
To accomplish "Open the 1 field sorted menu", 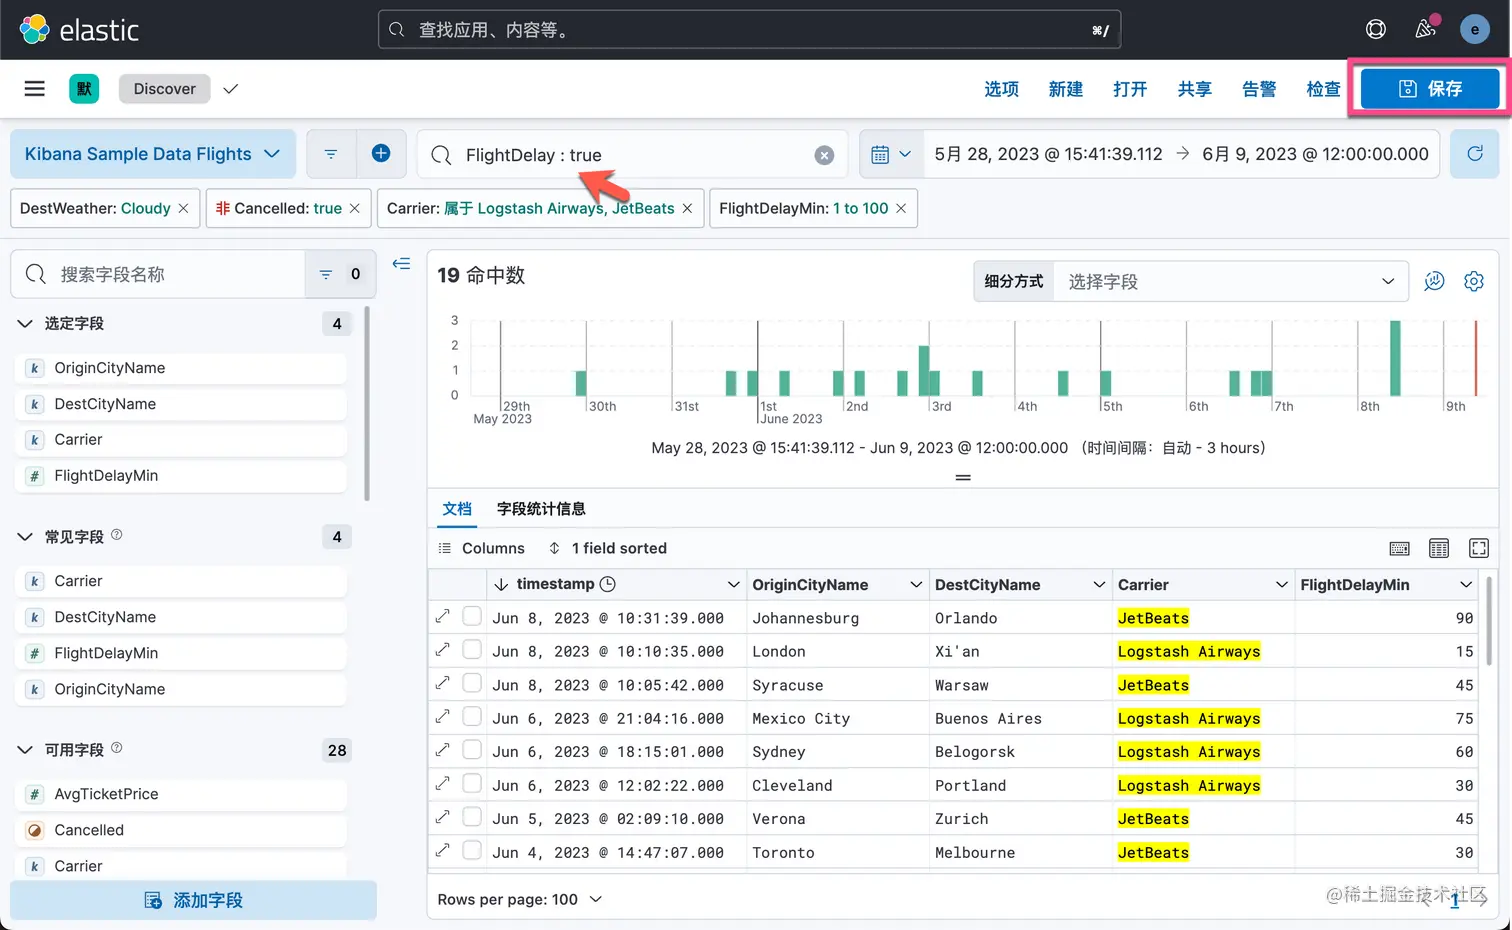I will click(x=608, y=548).
